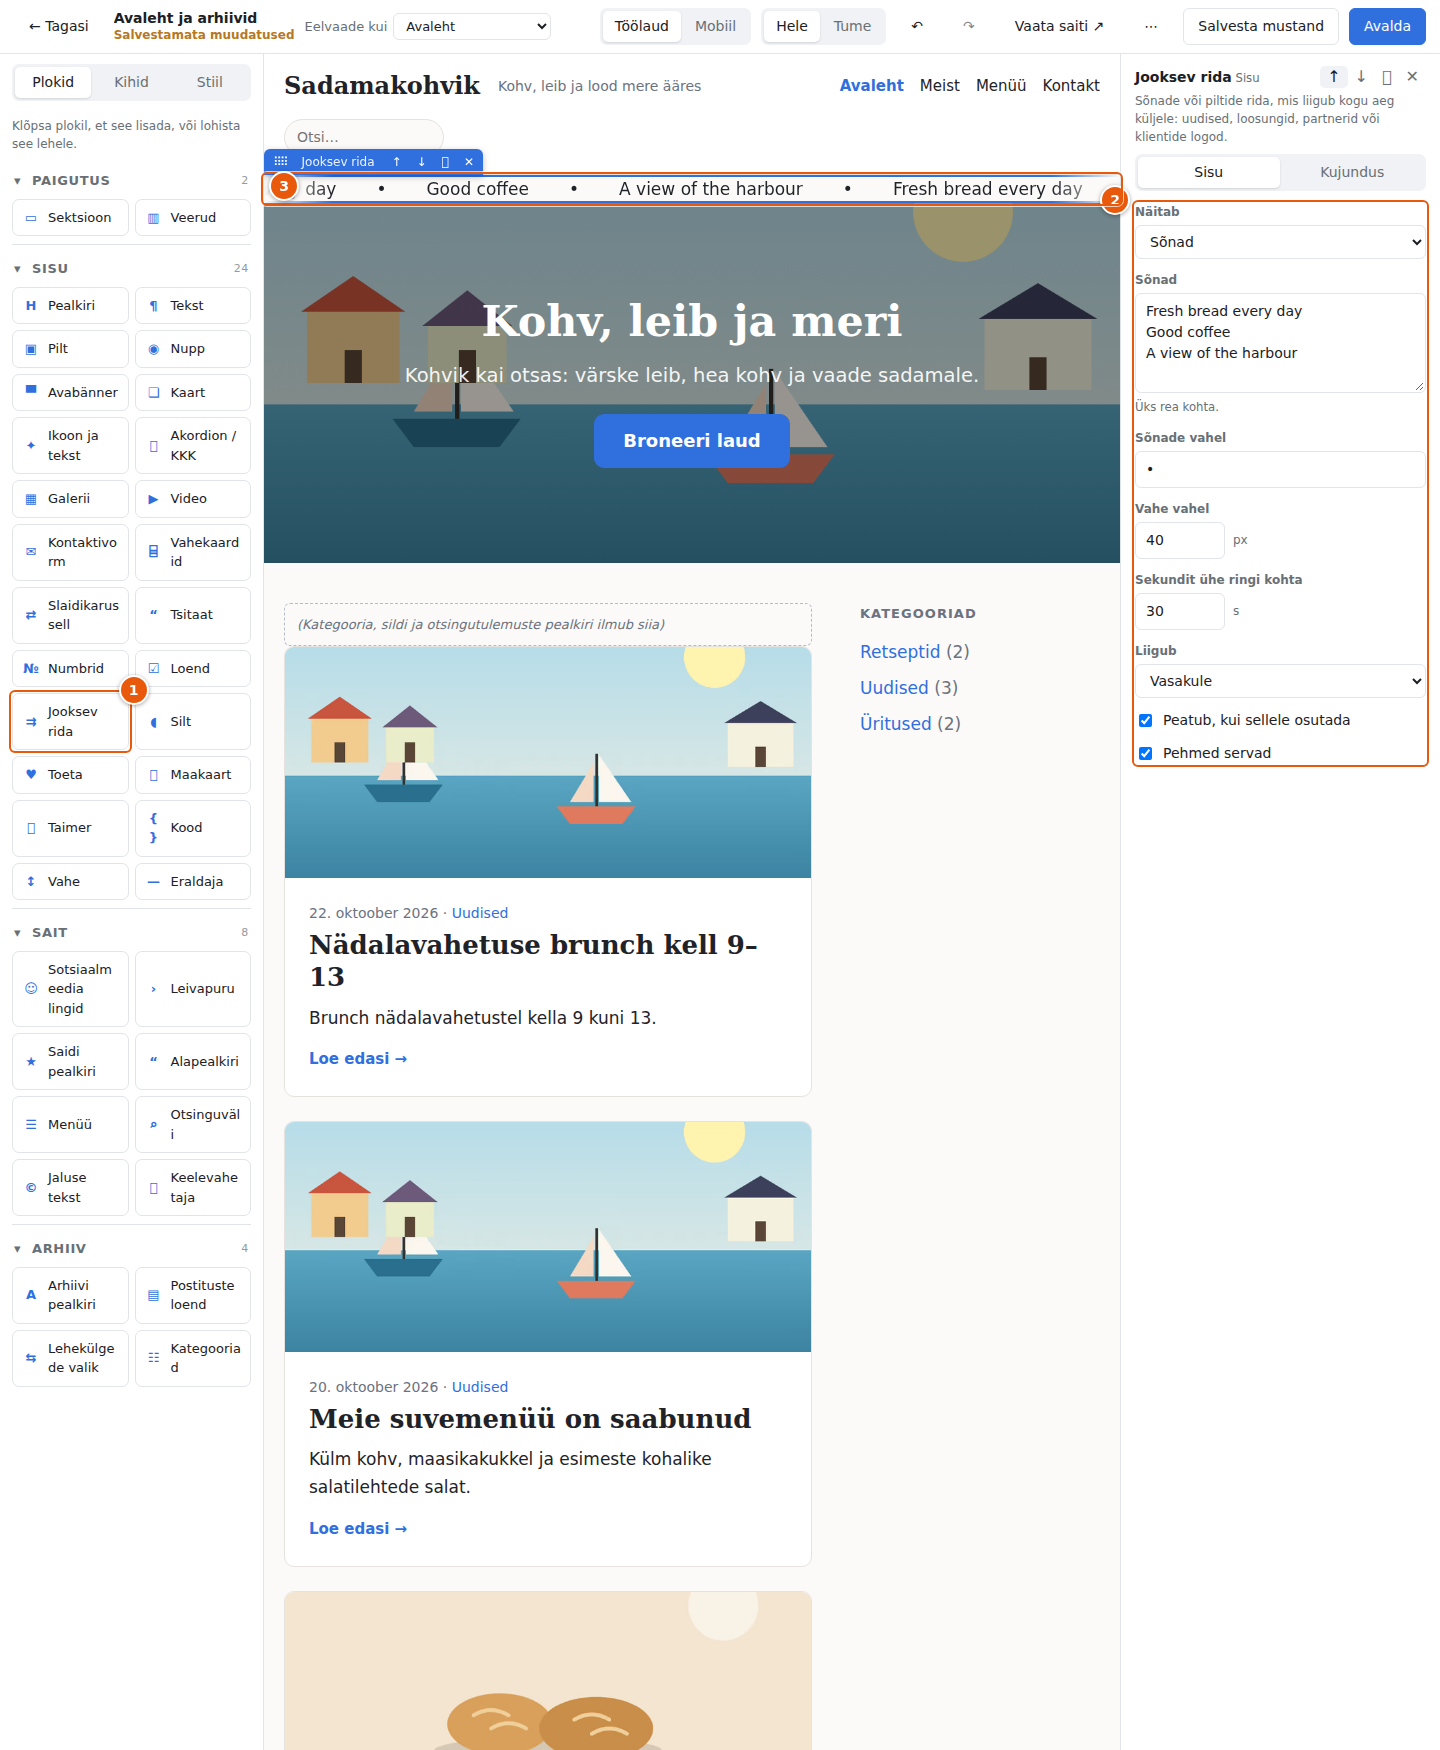1440x1750 pixels.
Task: Add the Taimer block
Action: coord(70,828)
